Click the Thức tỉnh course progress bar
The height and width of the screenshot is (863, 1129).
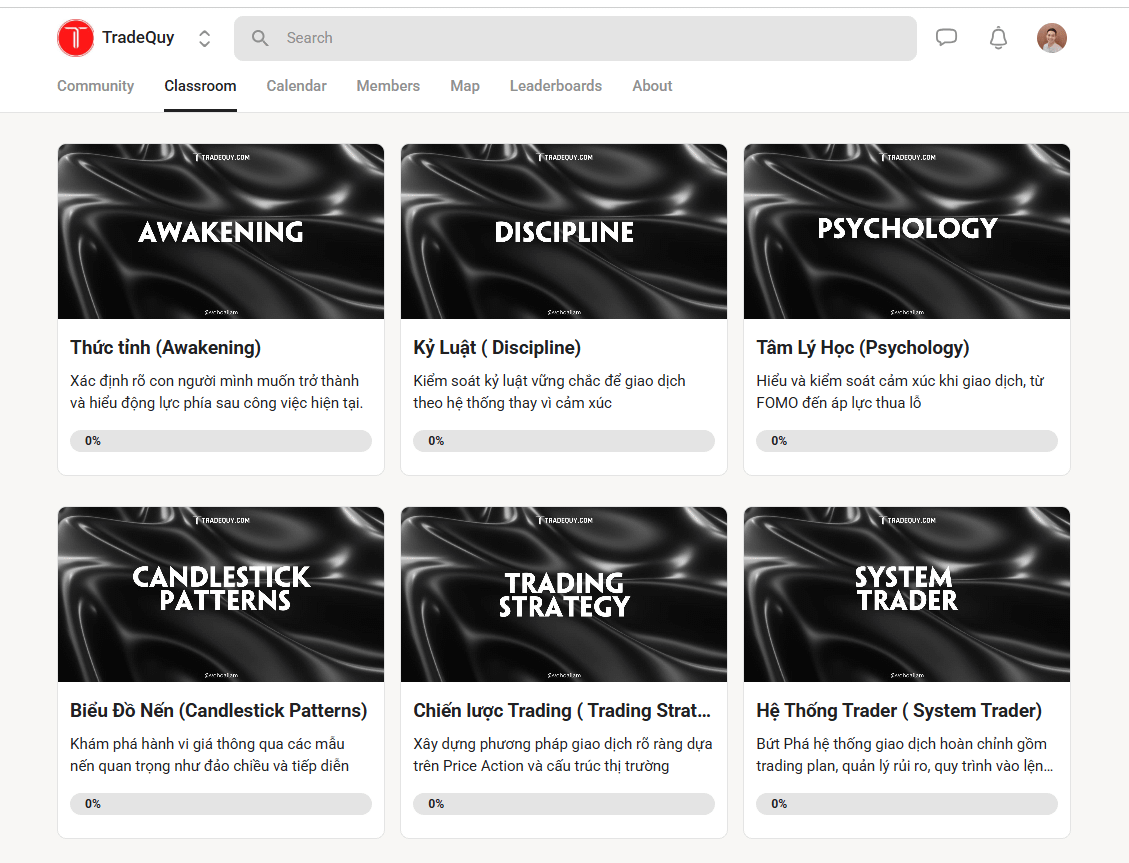(221, 441)
